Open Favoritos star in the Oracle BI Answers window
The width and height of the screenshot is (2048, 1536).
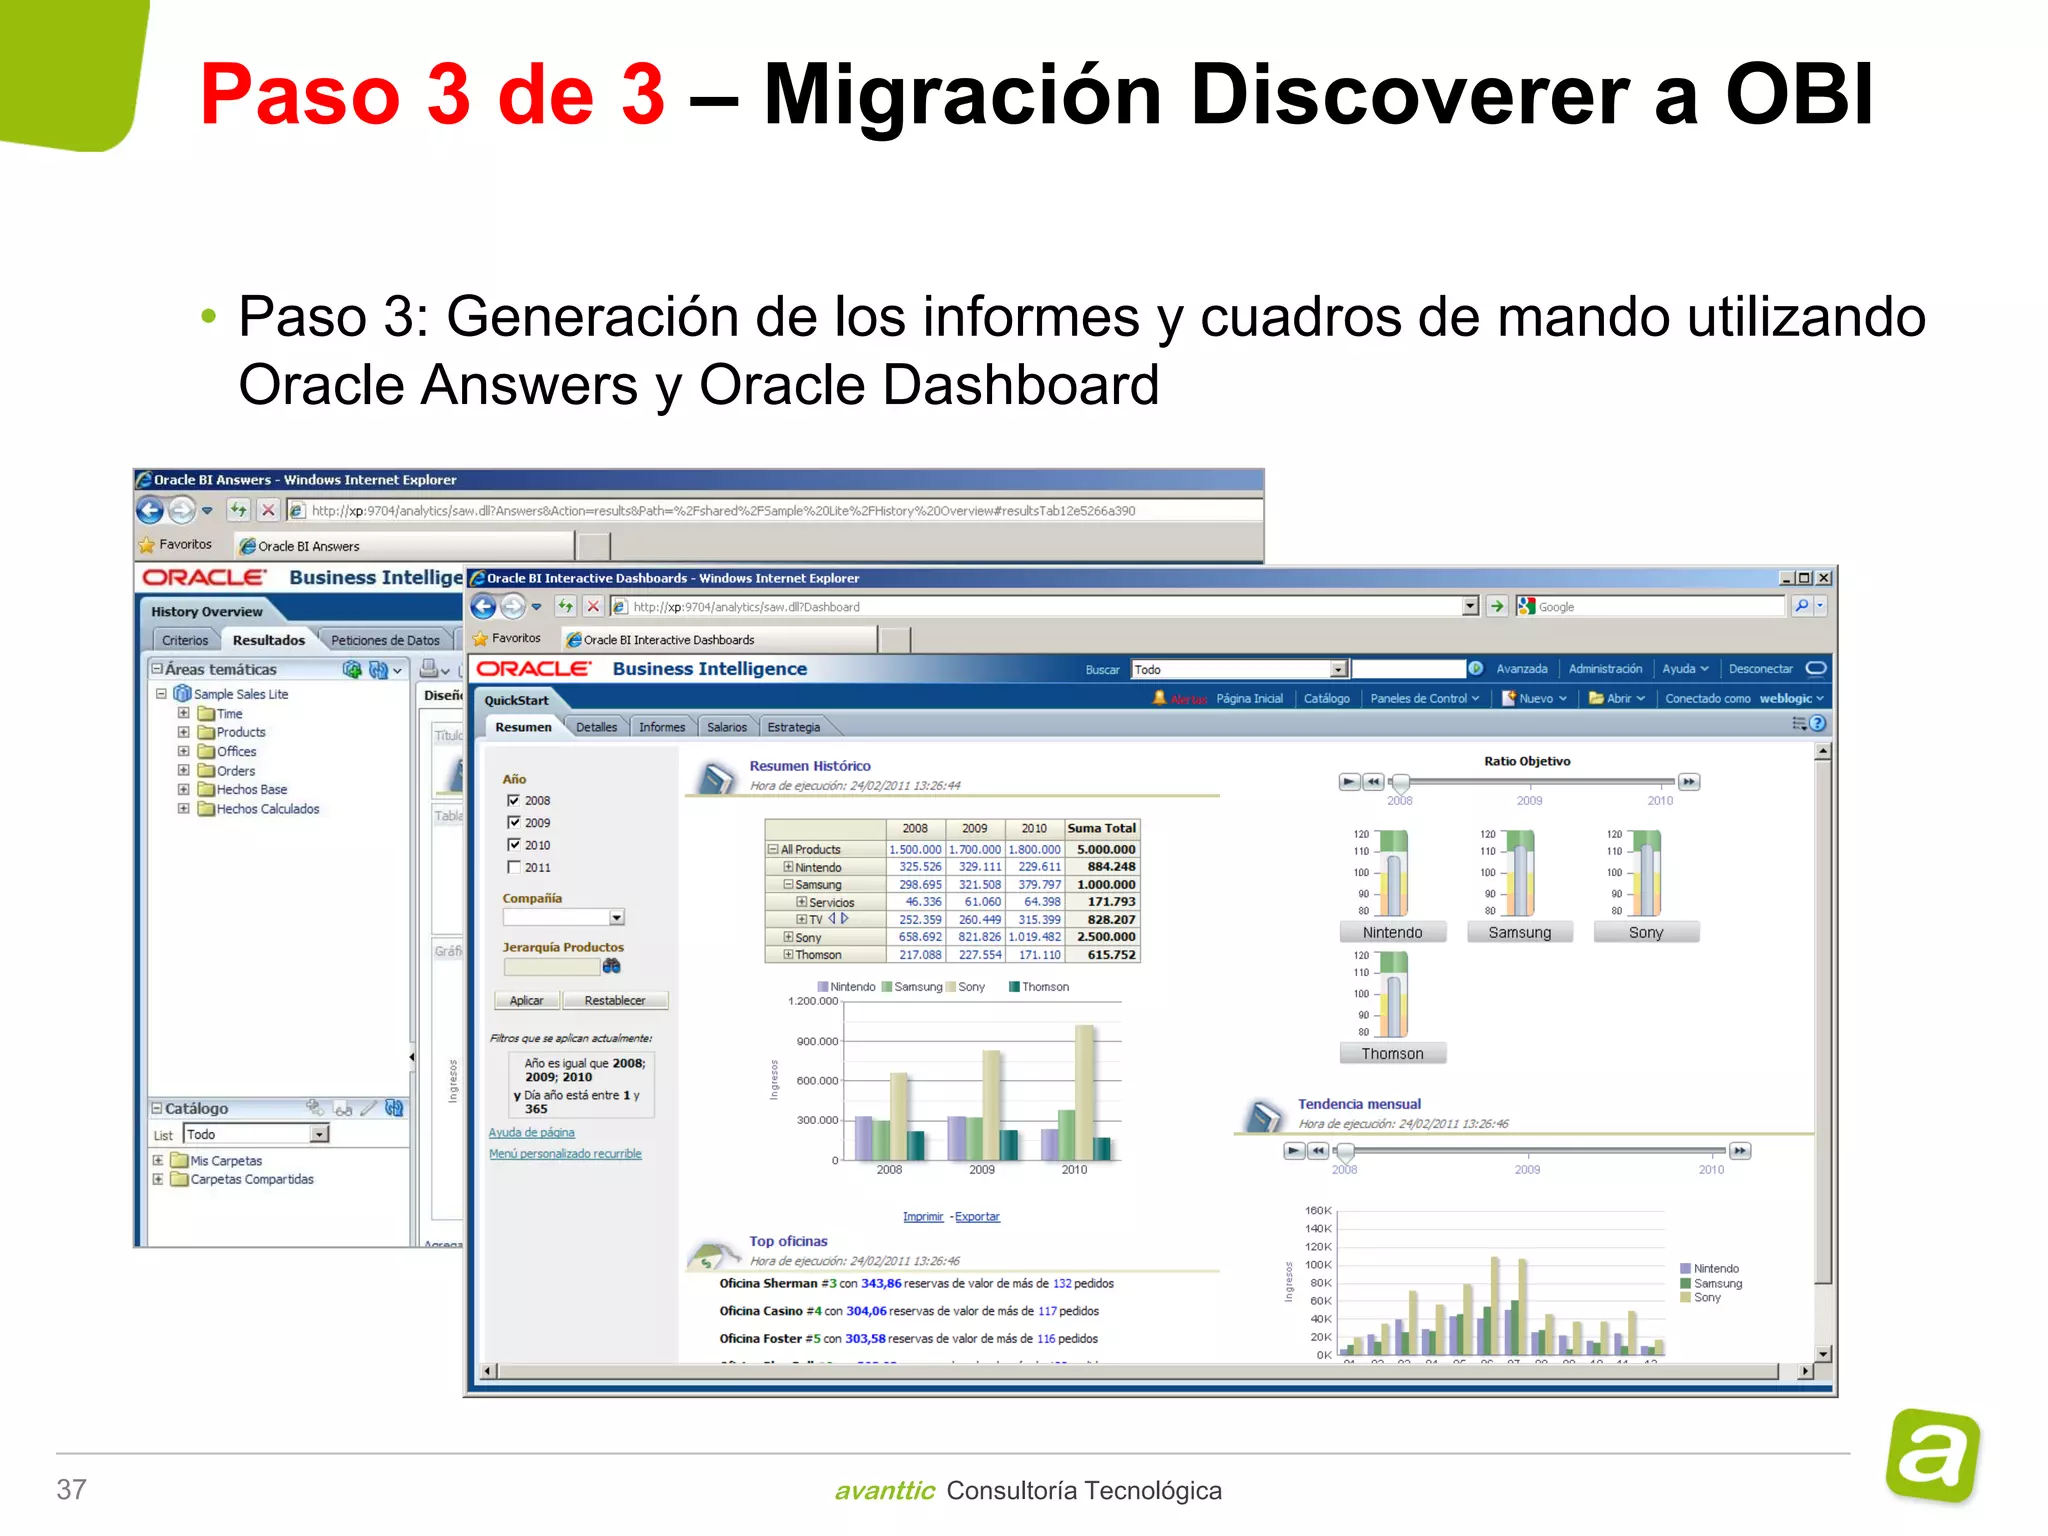click(x=147, y=545)
